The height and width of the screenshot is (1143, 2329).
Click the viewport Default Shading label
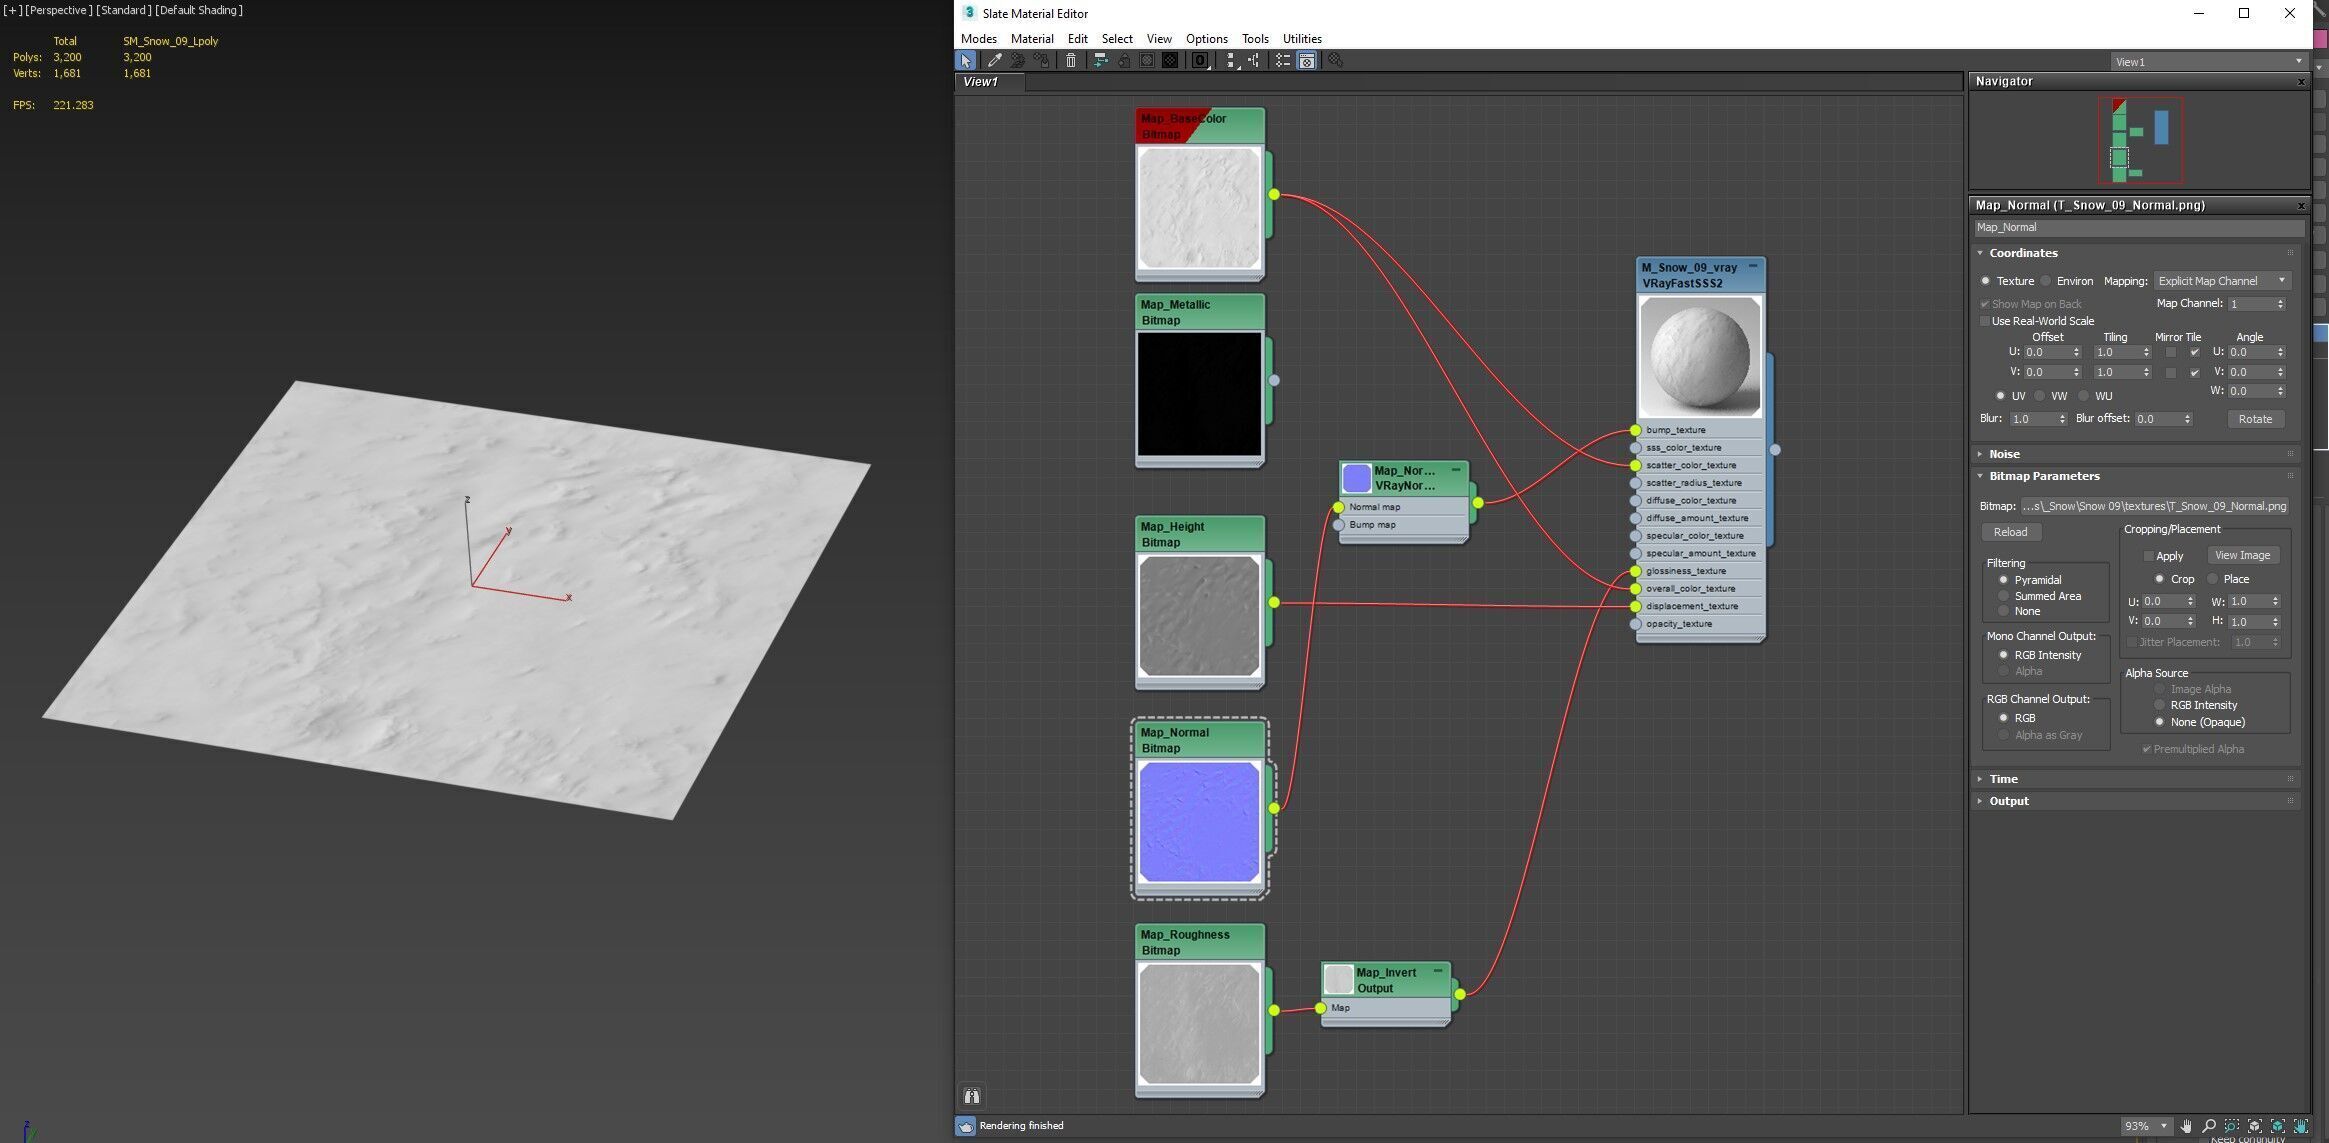click(x=199, y=10)
